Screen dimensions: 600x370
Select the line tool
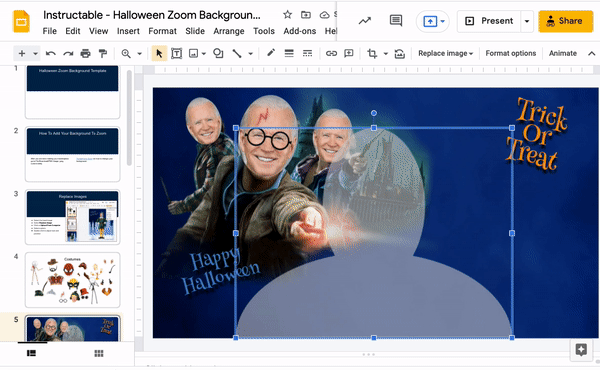tap(237, 54)
